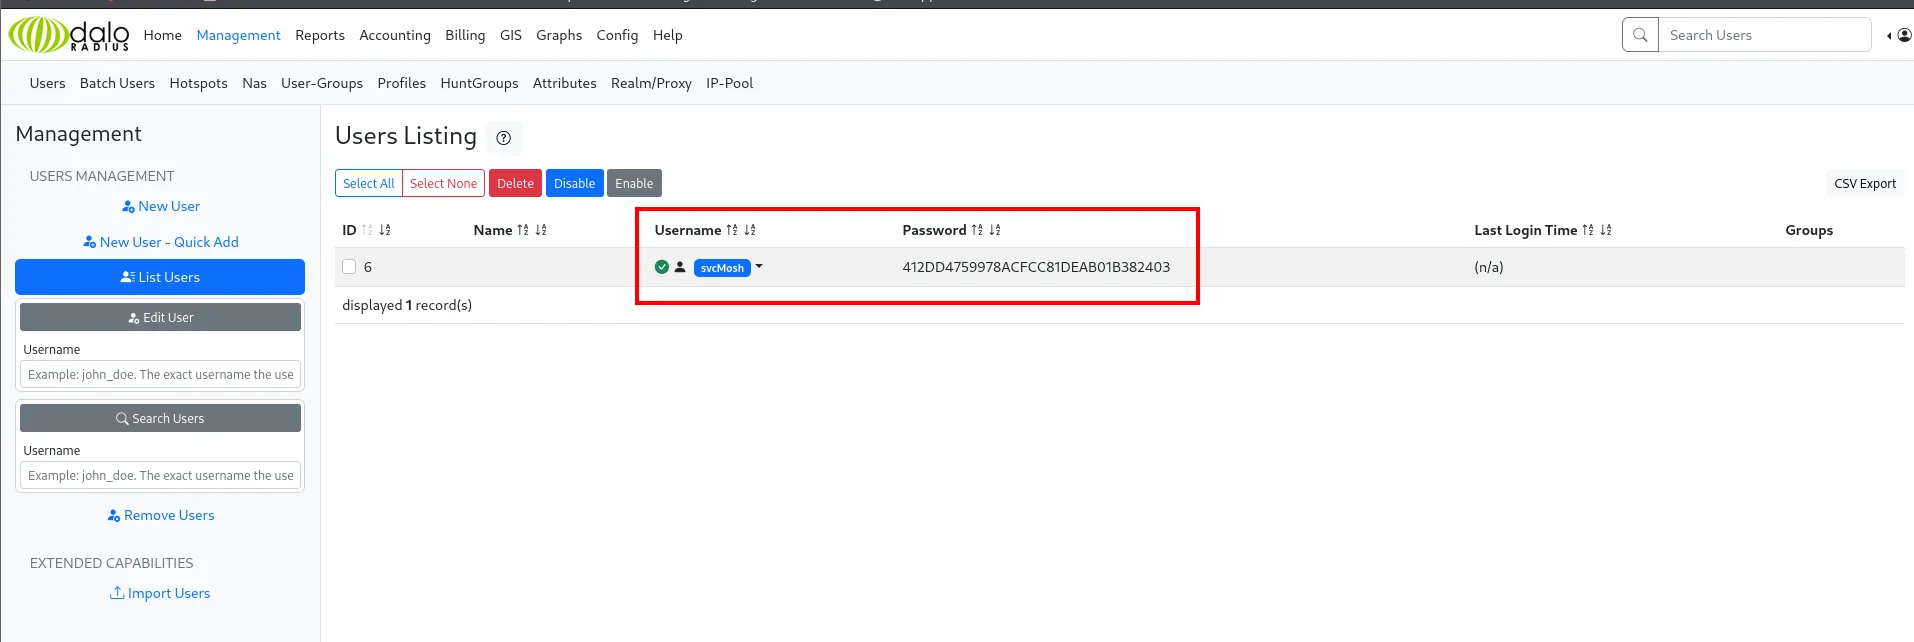This screenshot has width=1914, height=642.
Task: Export the listing with CSV Export
Action: (1865, 183)
